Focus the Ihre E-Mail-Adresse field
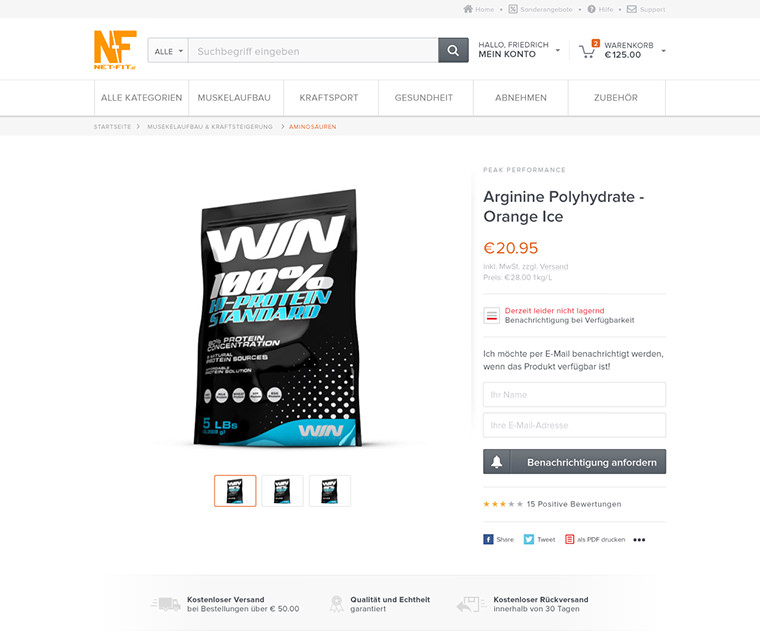 coord(574,425)
